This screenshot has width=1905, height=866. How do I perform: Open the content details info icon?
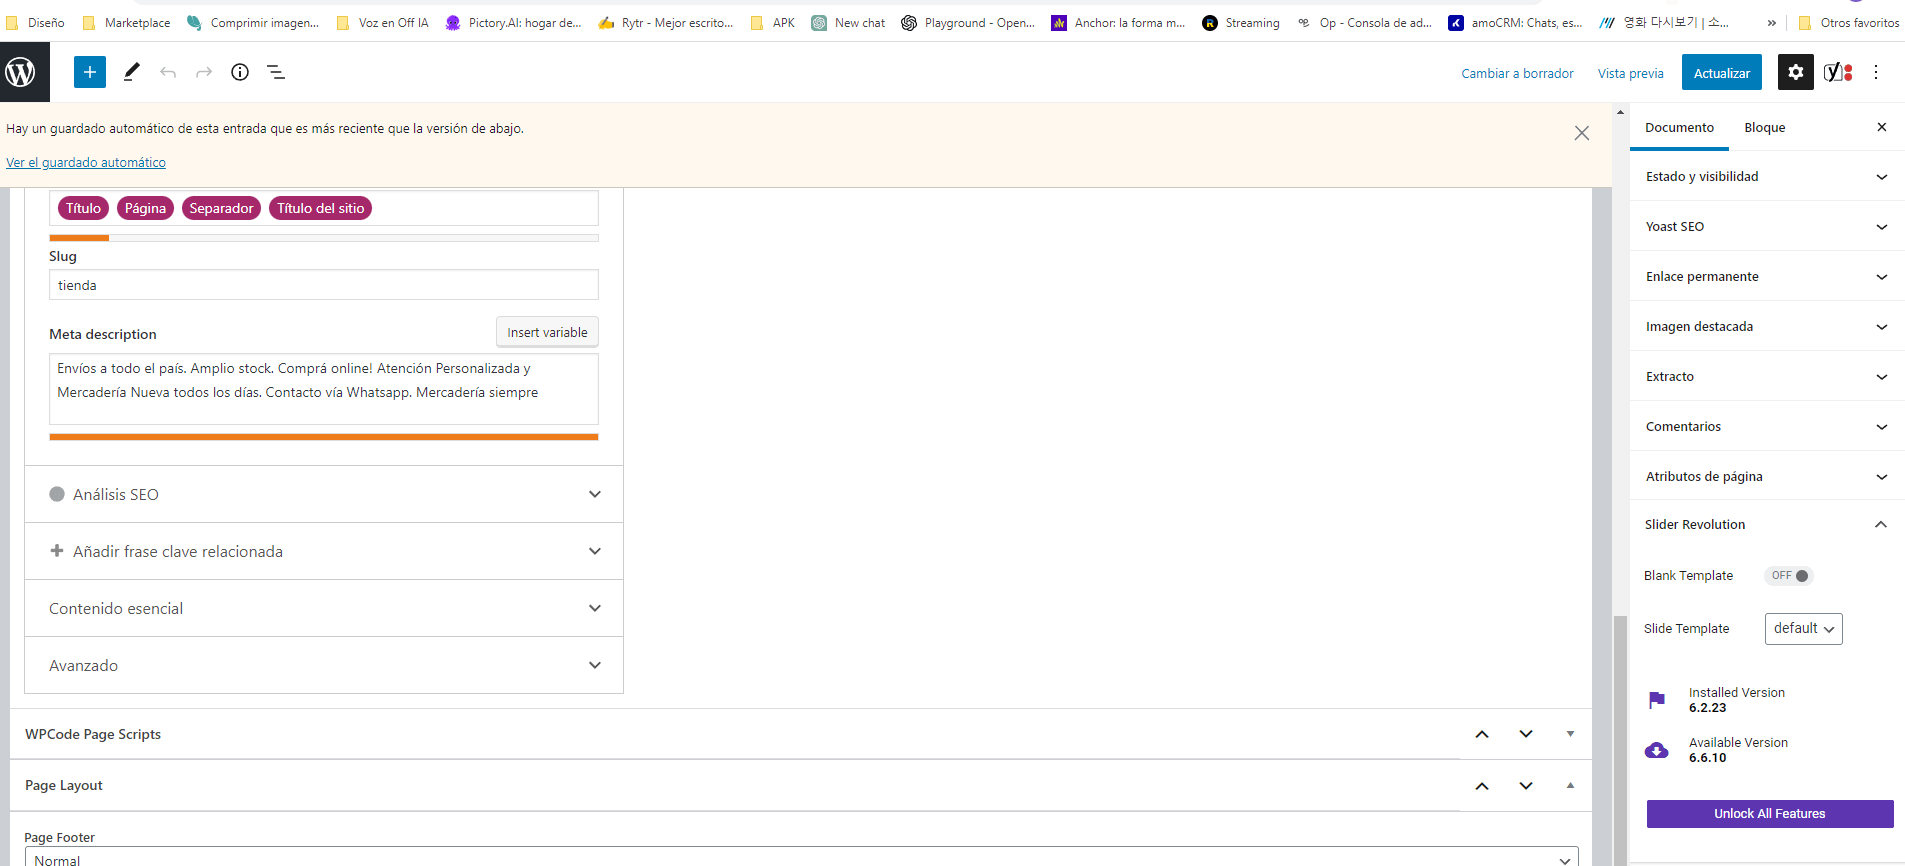coord(240,72)
